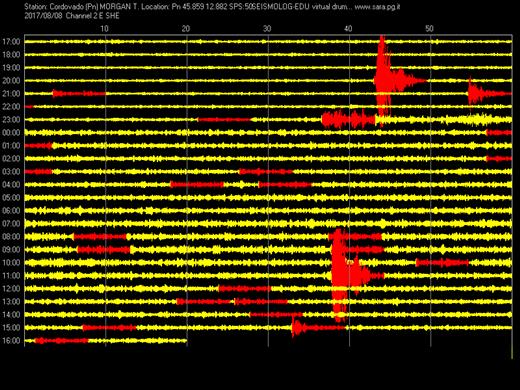Click the 08:00 hour label

pos(11,237)
